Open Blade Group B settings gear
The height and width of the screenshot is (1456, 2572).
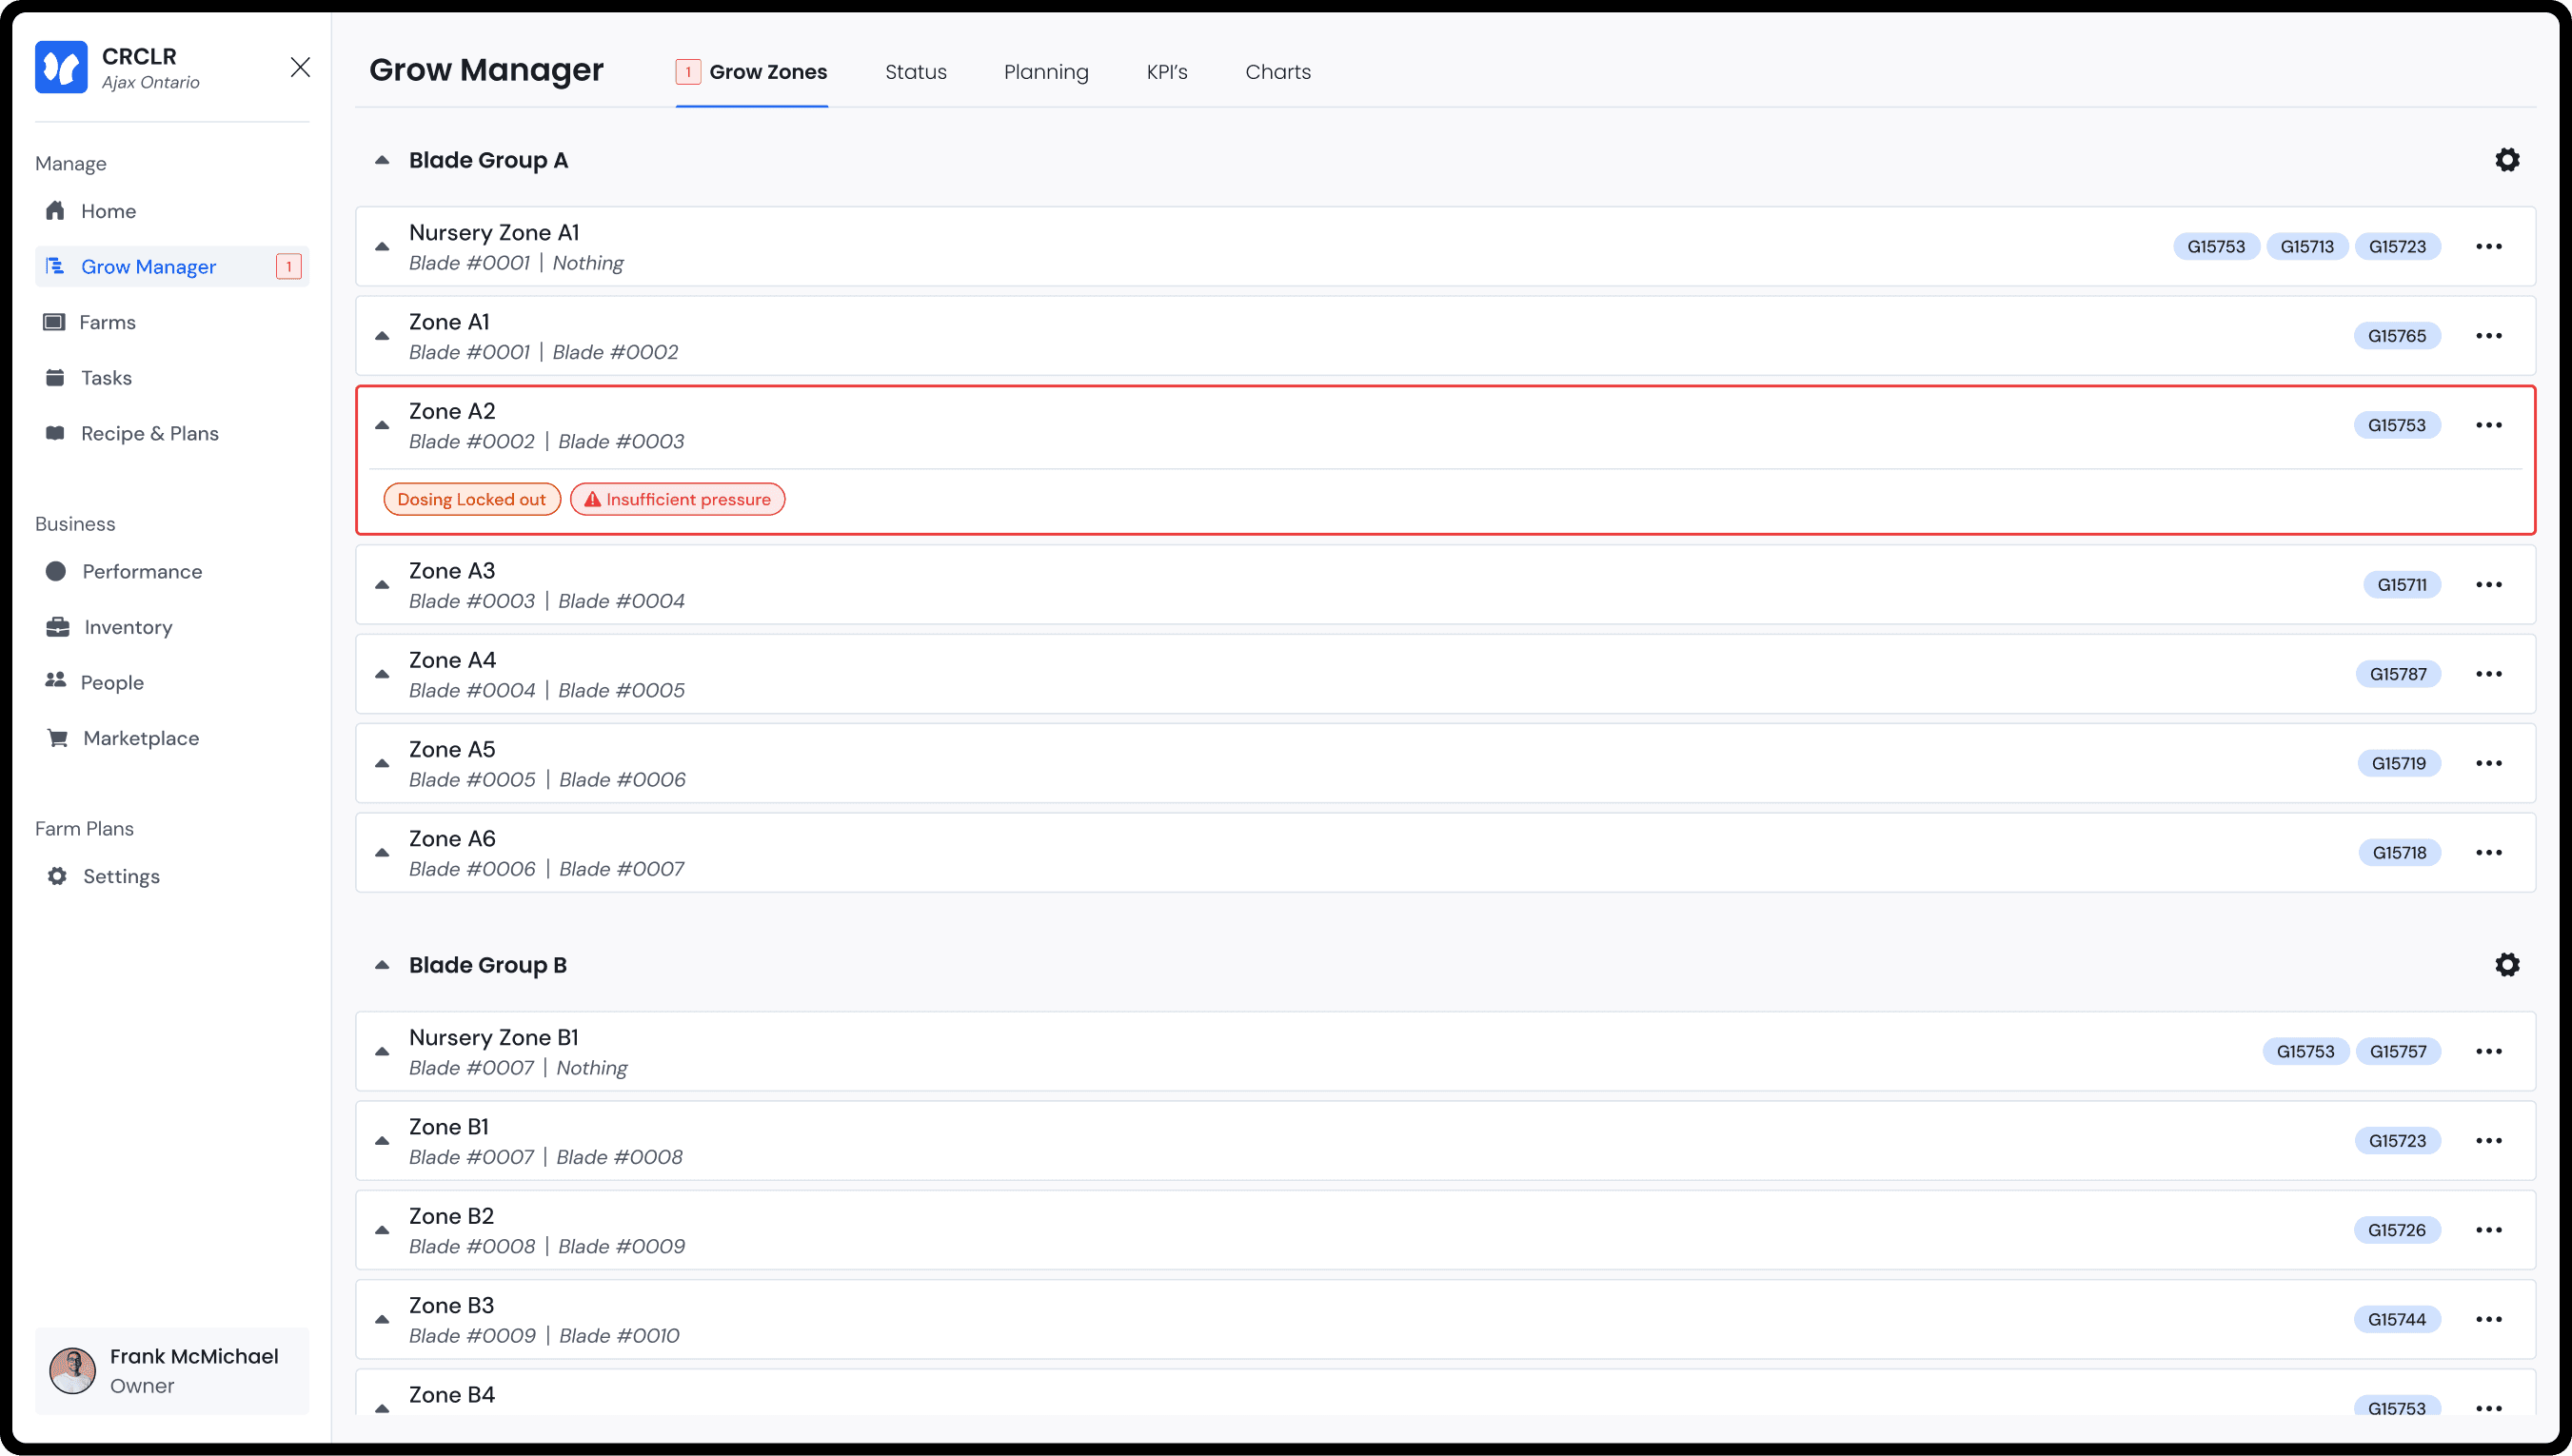tap(2506, 965)
